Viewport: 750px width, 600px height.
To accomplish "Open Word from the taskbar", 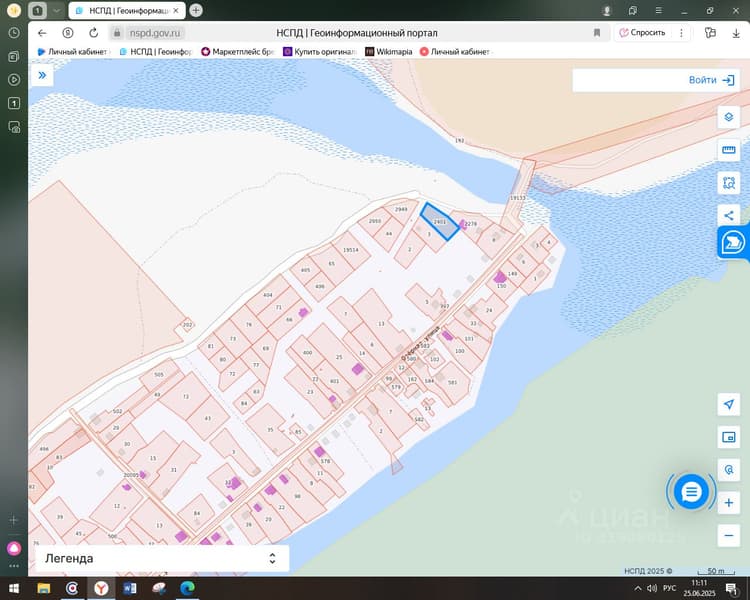I will point(130,588).
